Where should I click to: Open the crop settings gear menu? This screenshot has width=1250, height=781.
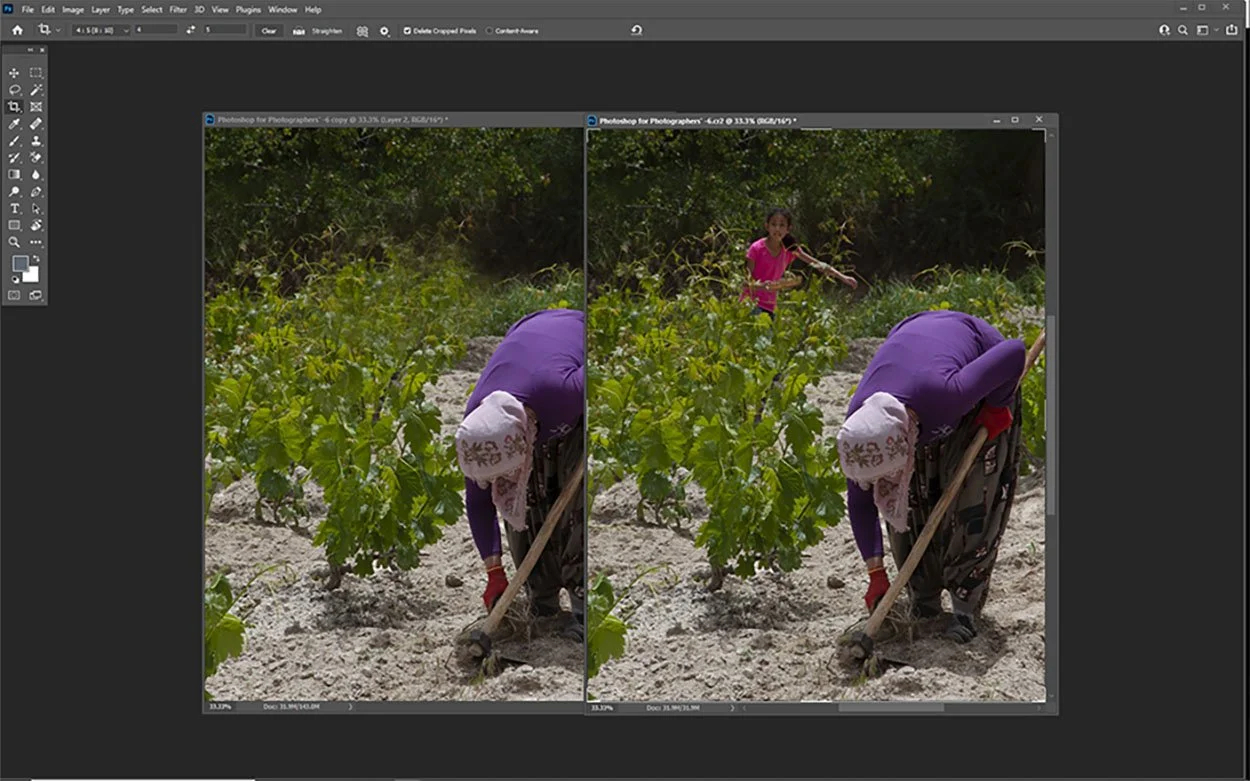384,31
